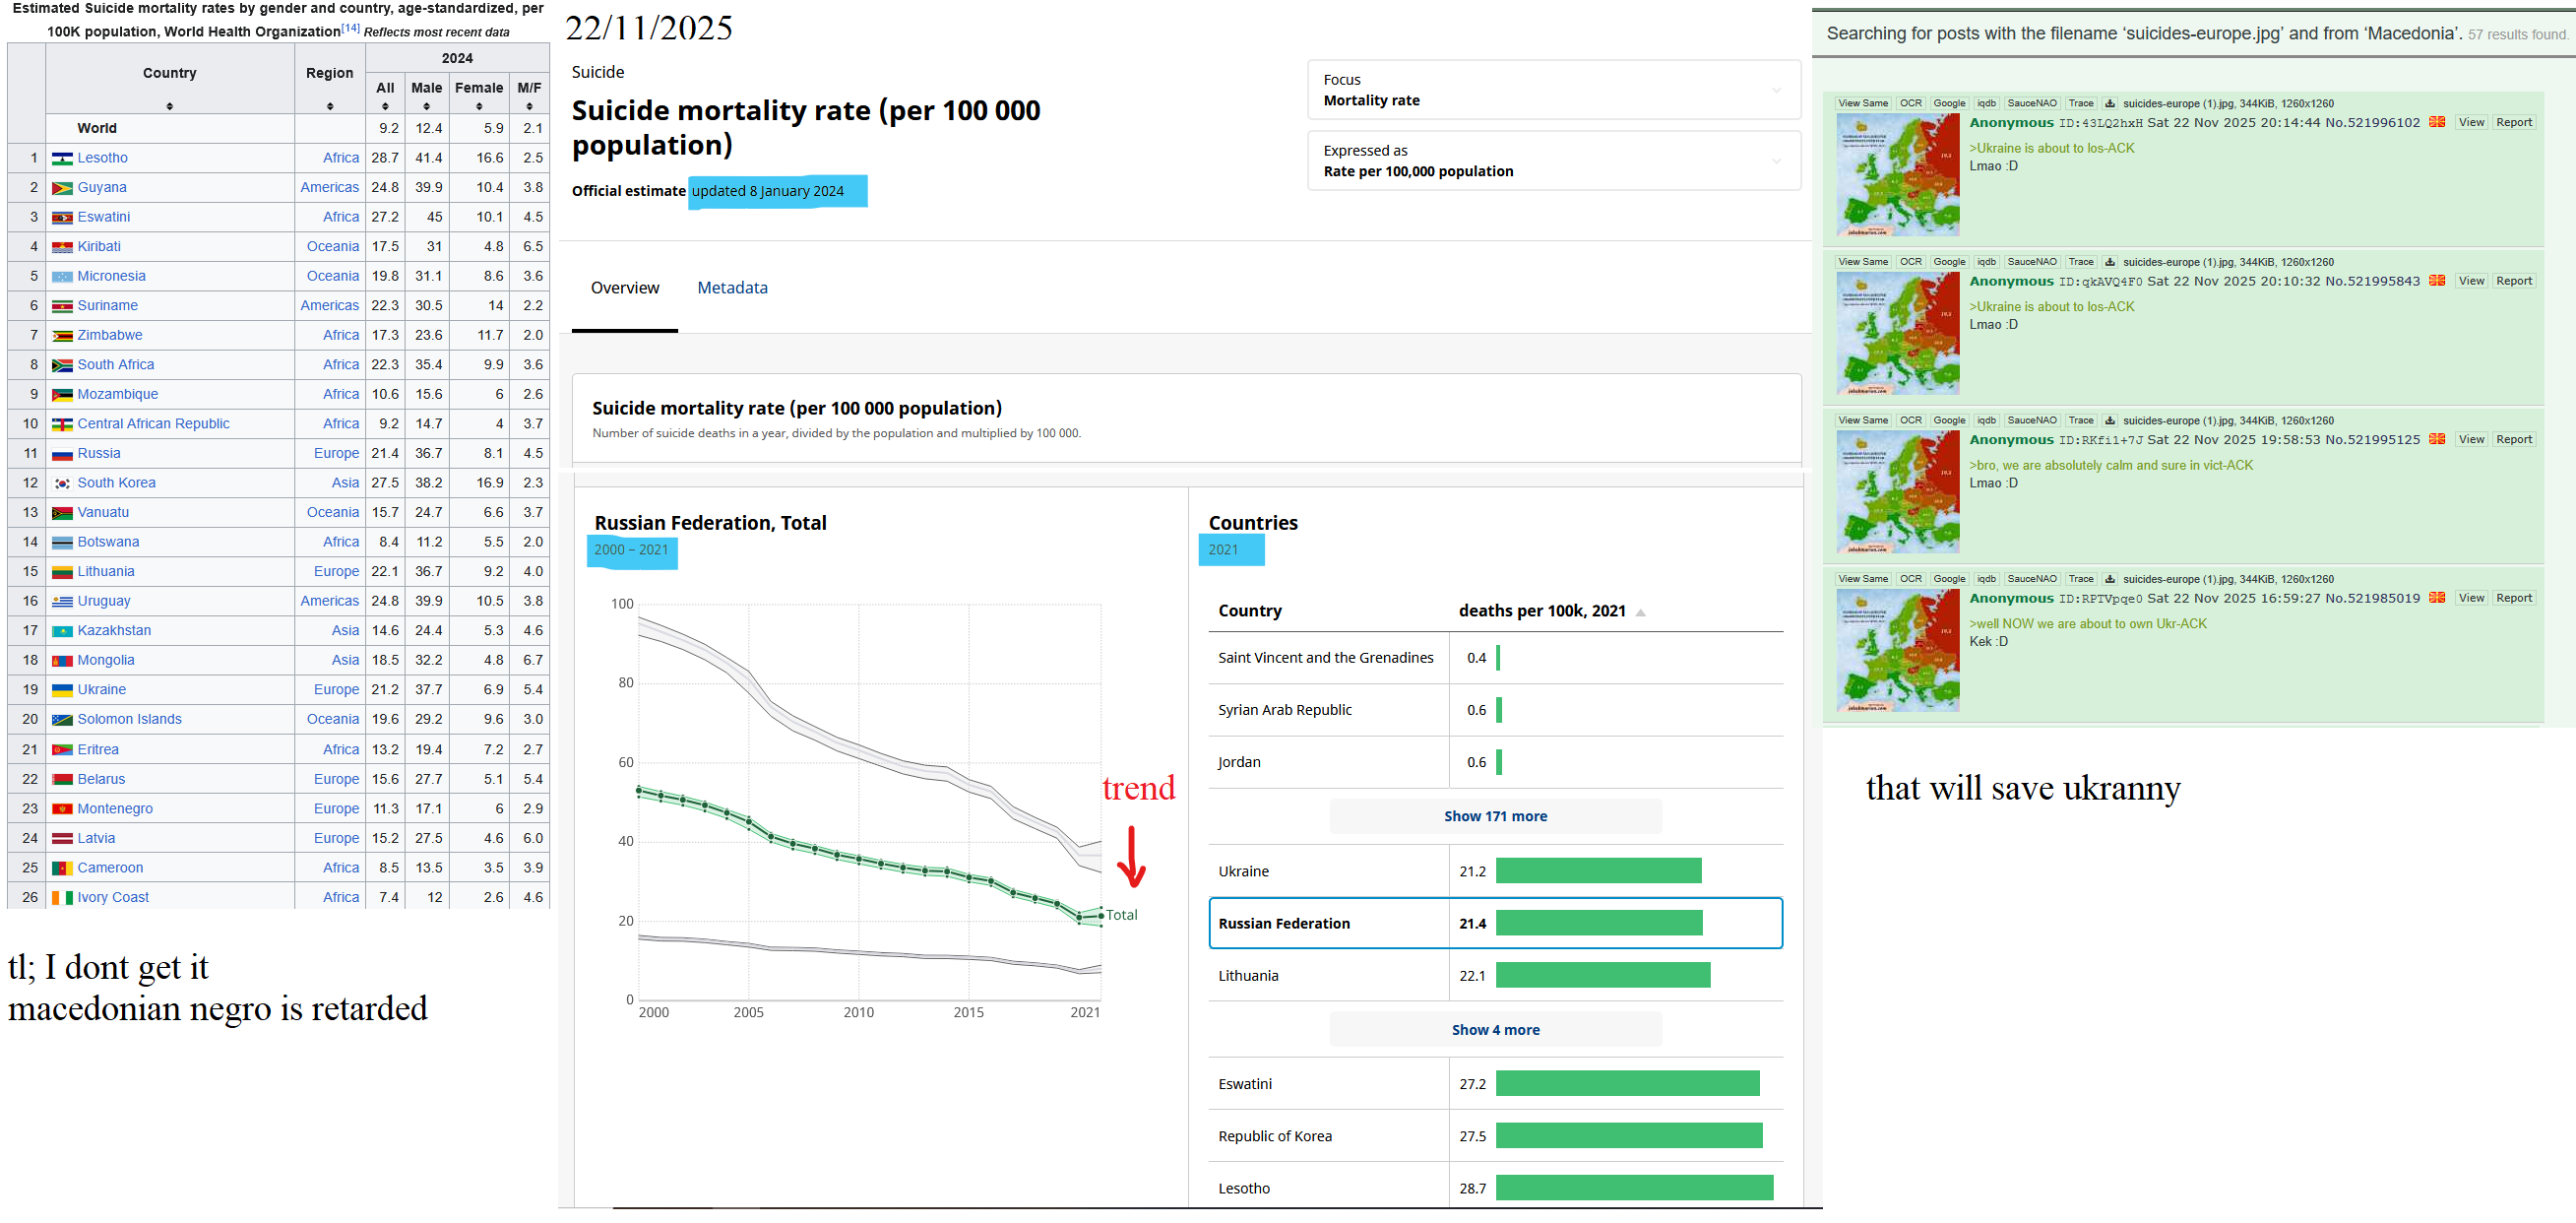Click the SauceNAO button on the first post
This screenshot has width=2576, height=1223.
click(x=2031, y=104)
